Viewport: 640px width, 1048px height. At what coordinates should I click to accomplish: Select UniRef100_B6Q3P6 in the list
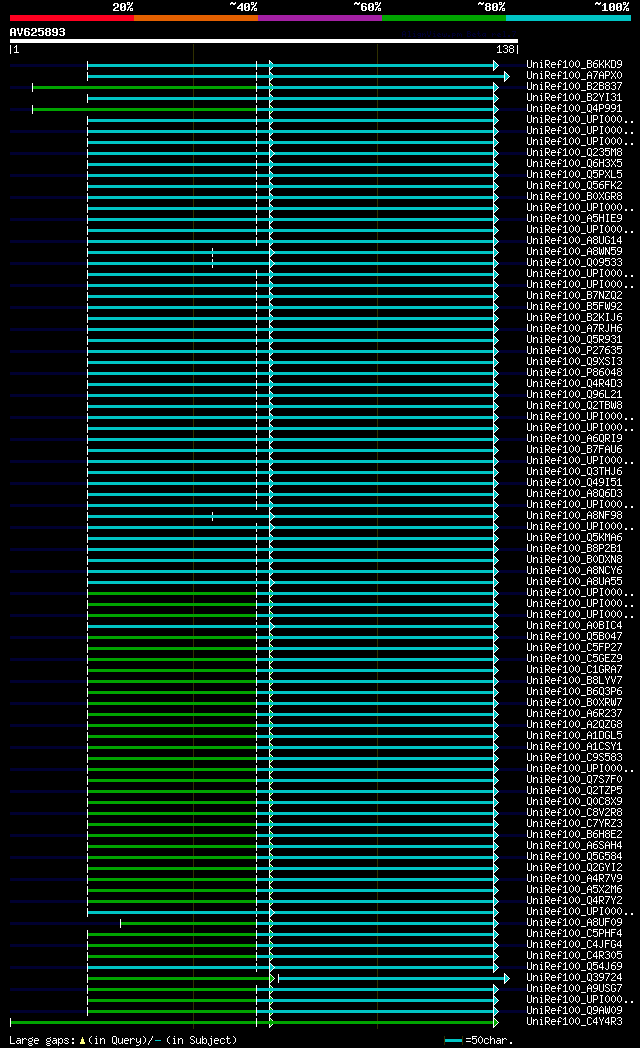574,692
